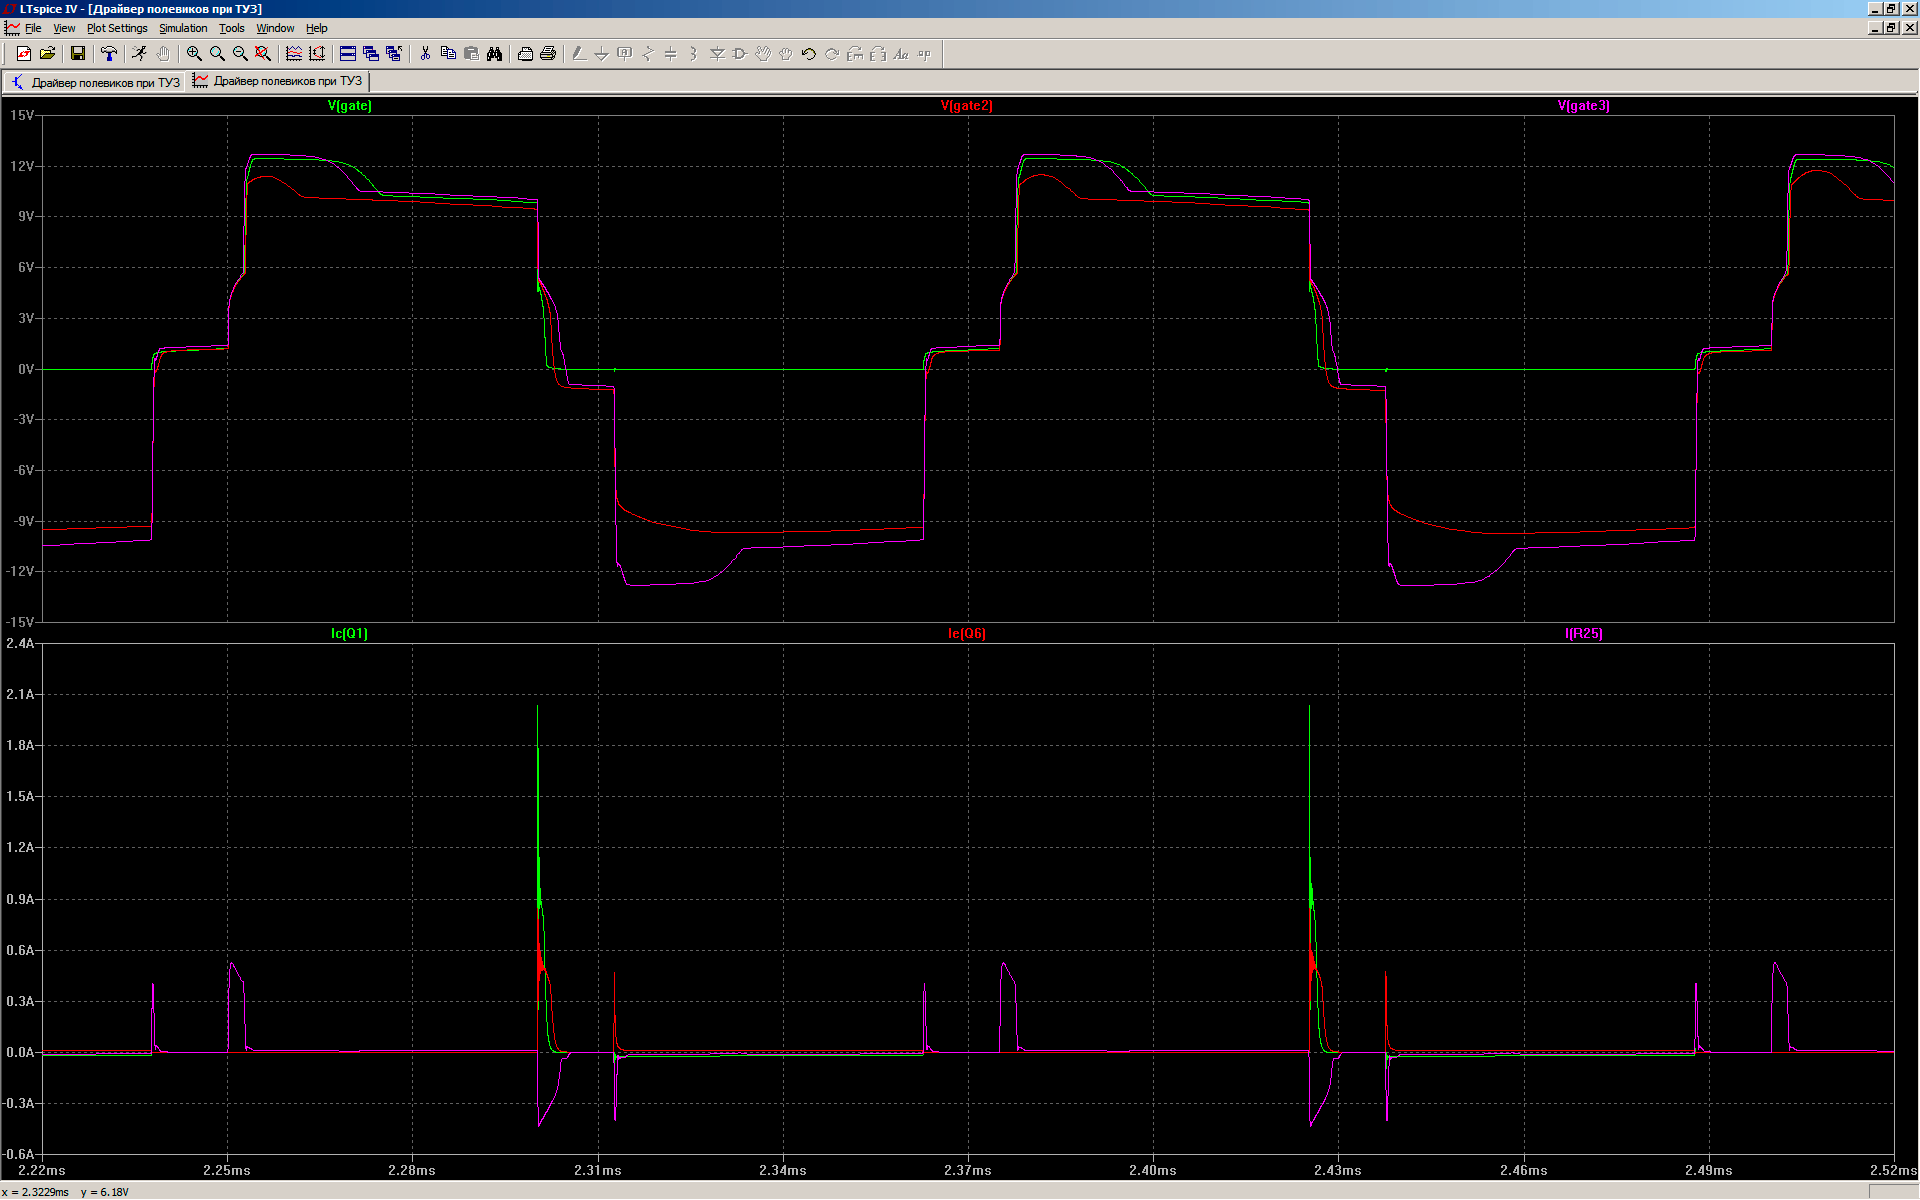Viewport: 1920px width, 1200px height.
Task: Cascade the windows using the toolbar icon
Action: coord(371,54)
